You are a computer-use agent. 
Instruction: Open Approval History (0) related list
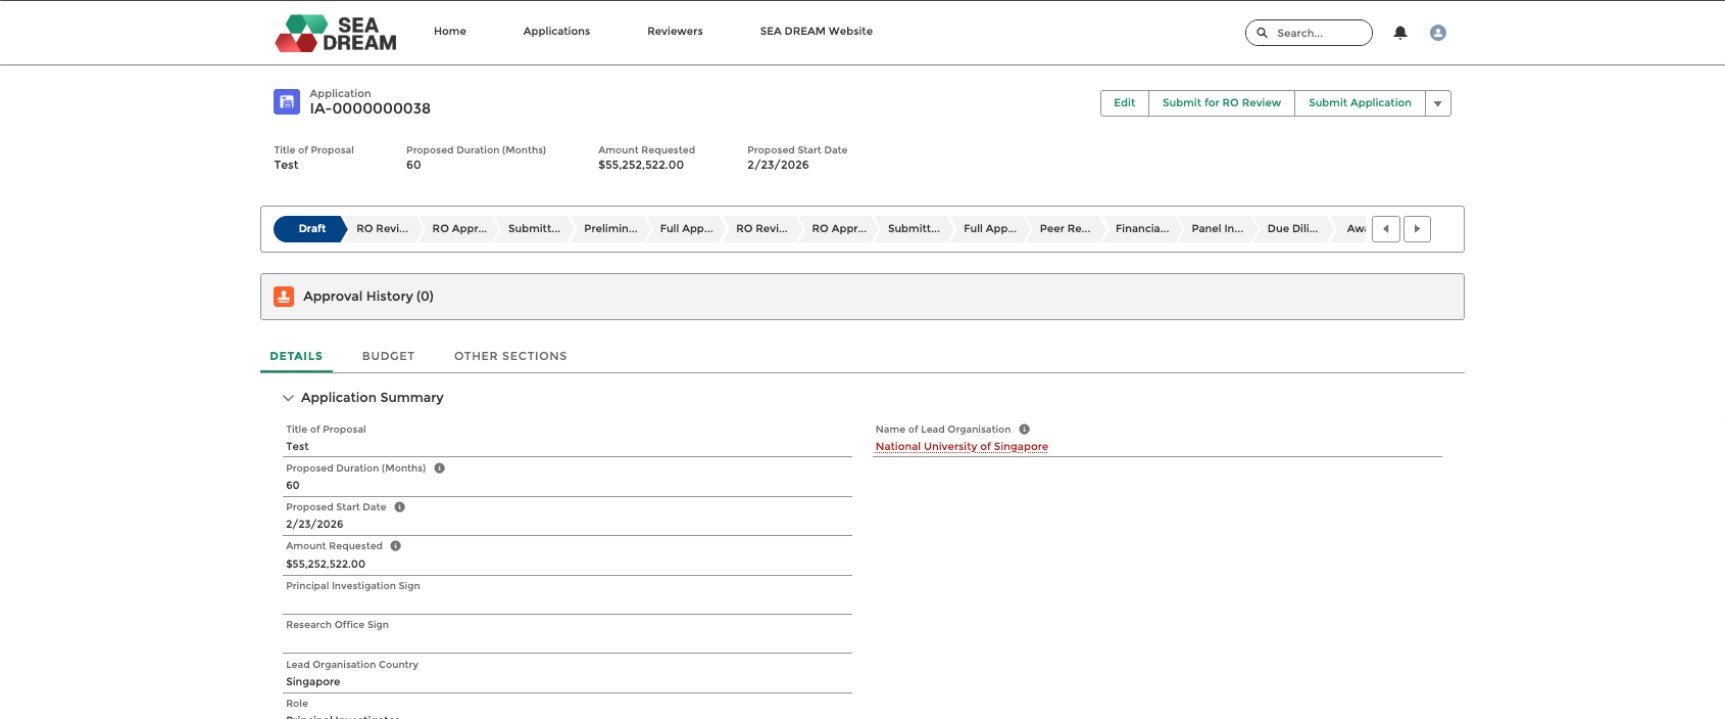click(368, 296)
